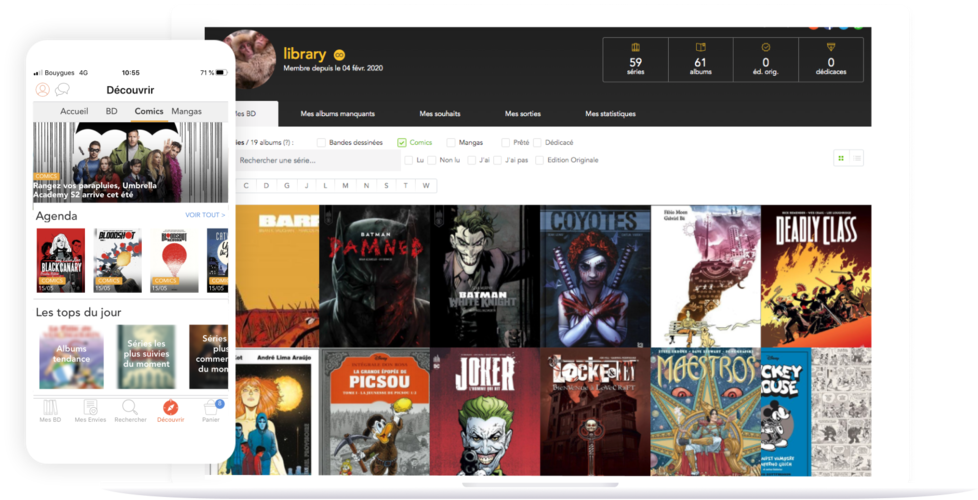Select the Comics tab on the phone
The width and height of the screenshot is (978, 500).
coord(149,111)
